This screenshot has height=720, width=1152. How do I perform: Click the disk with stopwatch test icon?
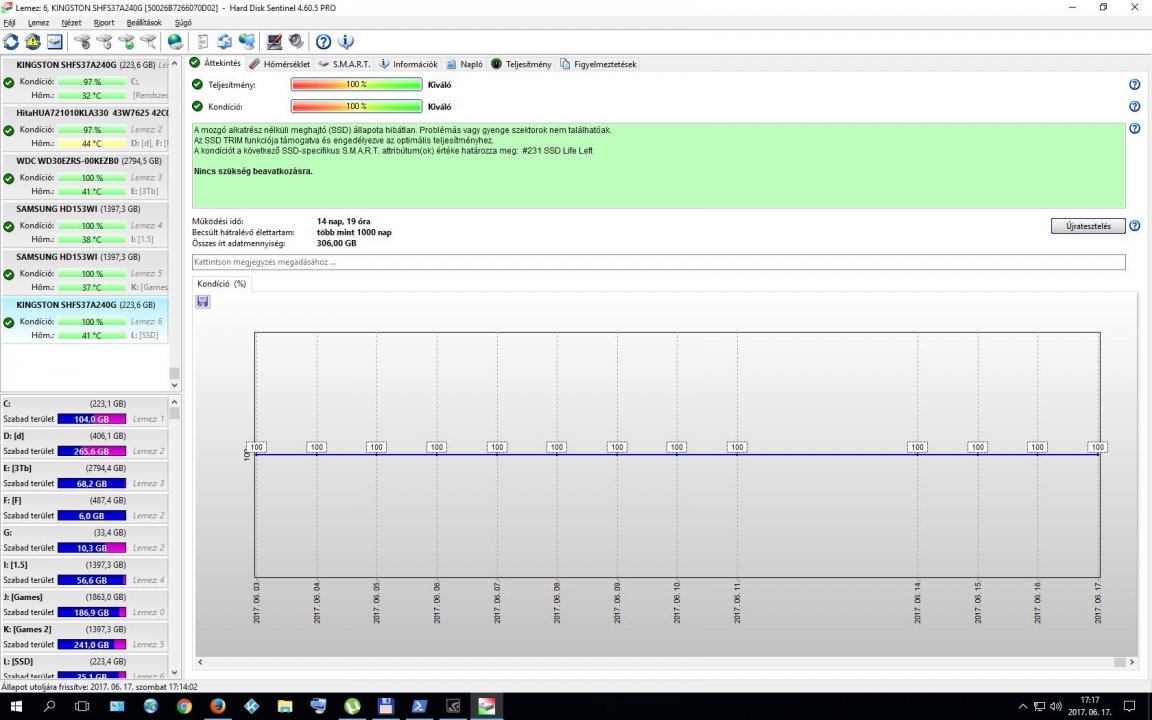(82, 42)
